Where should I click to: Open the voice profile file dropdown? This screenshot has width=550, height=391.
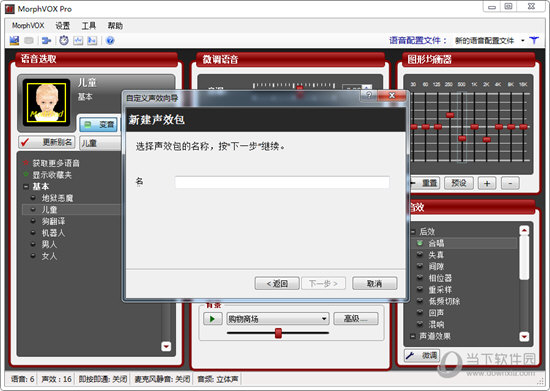(523, 41)
